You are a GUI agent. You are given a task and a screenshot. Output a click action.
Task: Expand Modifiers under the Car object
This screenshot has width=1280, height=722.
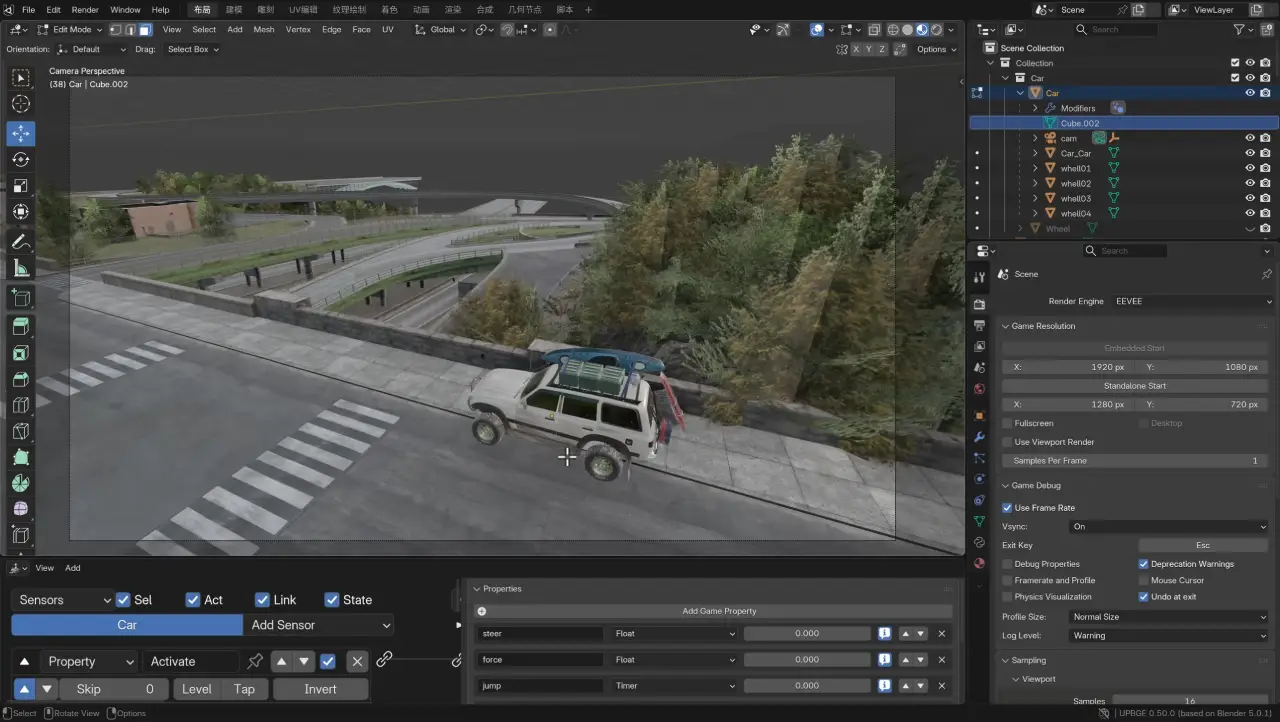1035,107
